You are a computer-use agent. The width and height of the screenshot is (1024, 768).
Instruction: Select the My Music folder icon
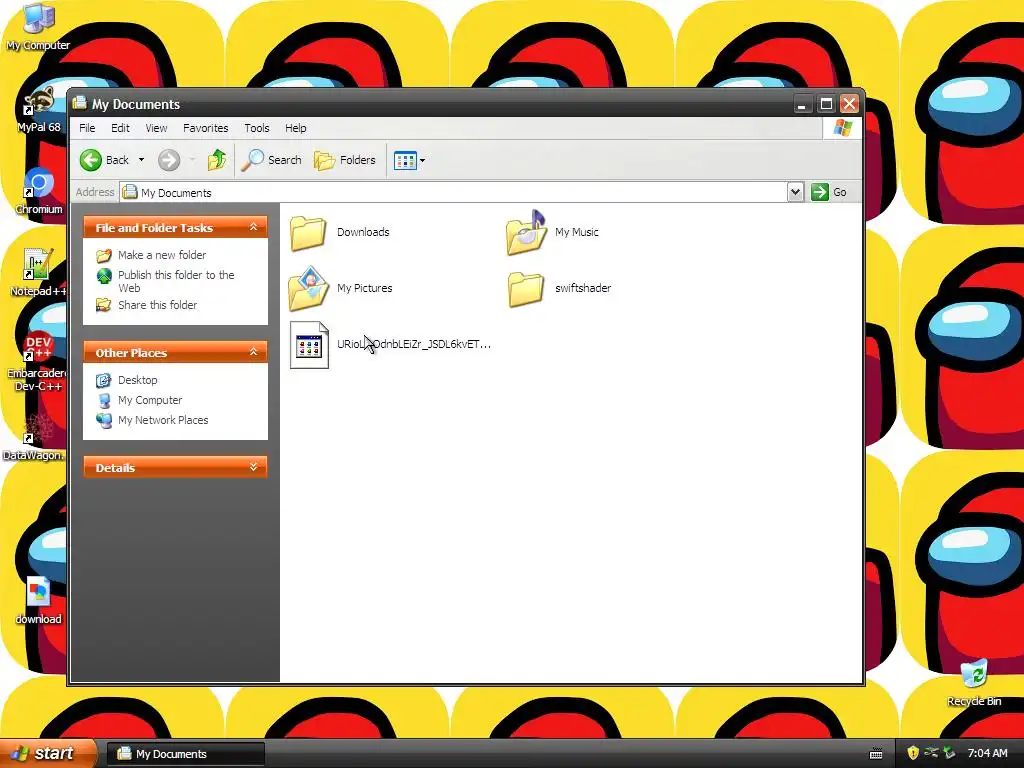click(526, 232)
